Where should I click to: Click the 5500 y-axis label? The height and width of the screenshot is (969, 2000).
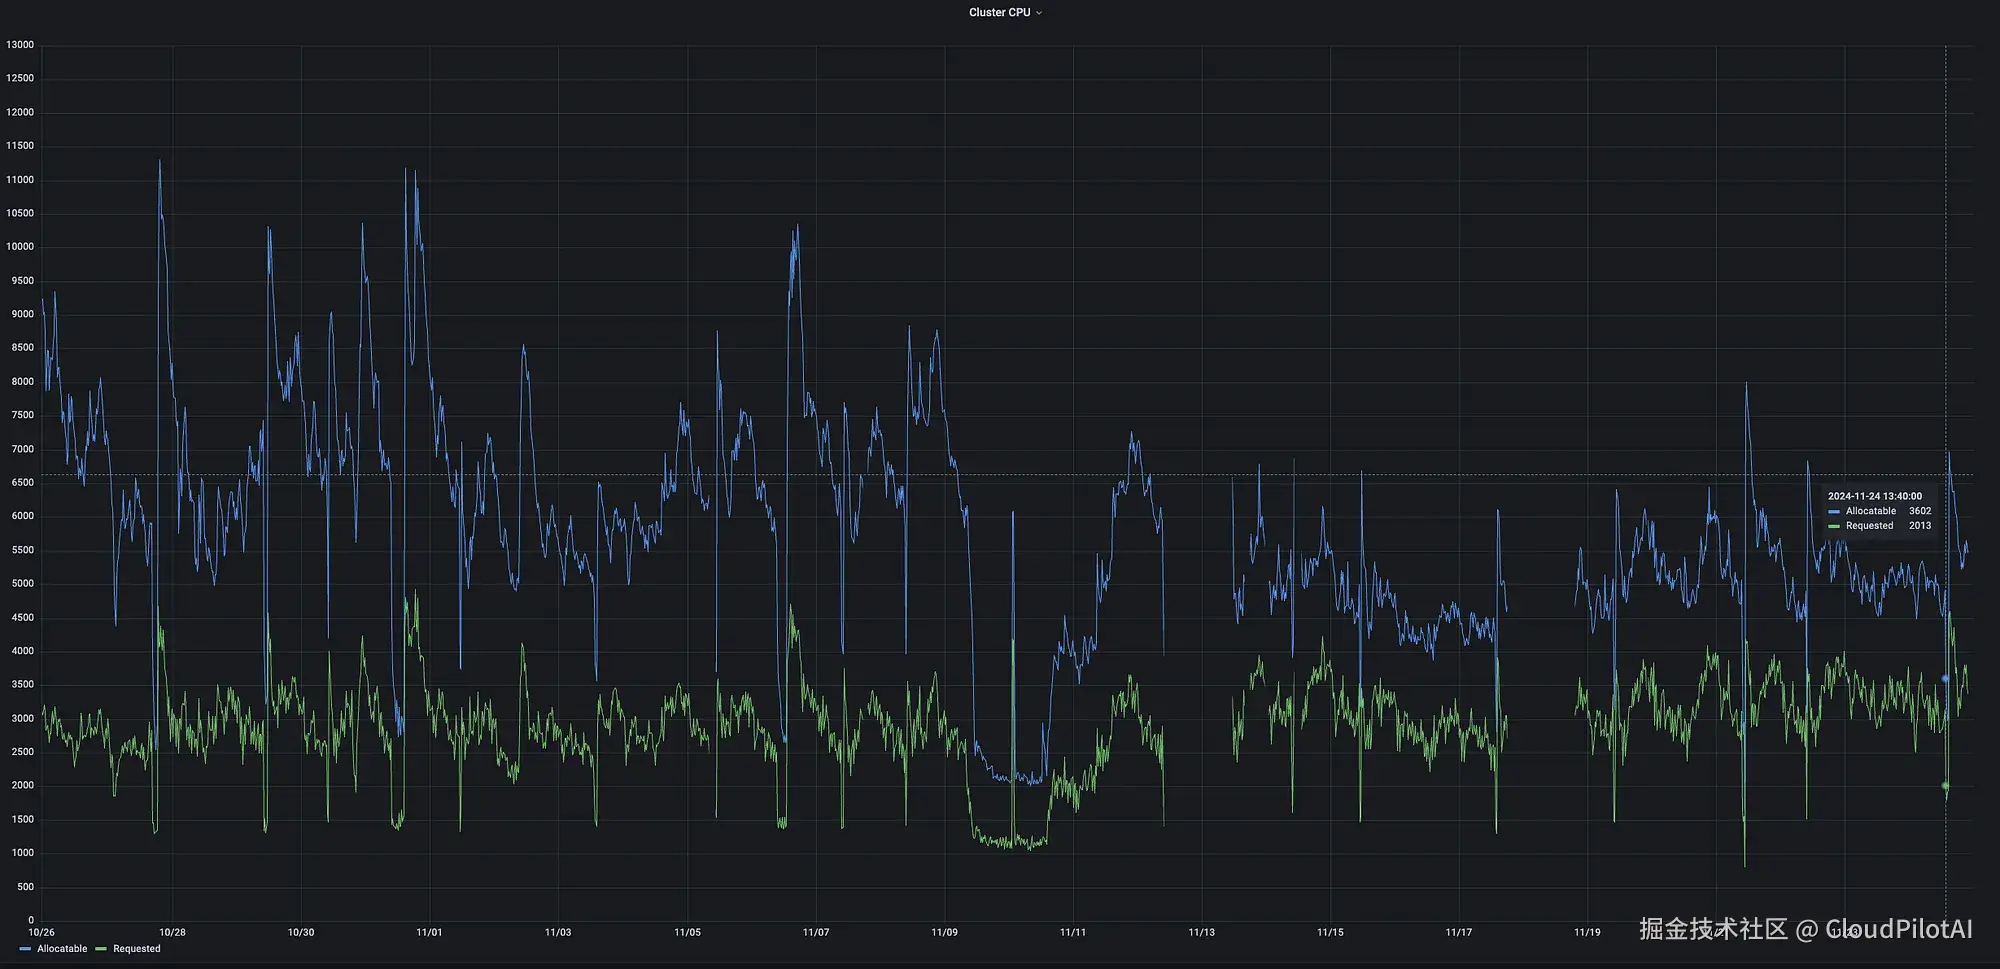22,550
